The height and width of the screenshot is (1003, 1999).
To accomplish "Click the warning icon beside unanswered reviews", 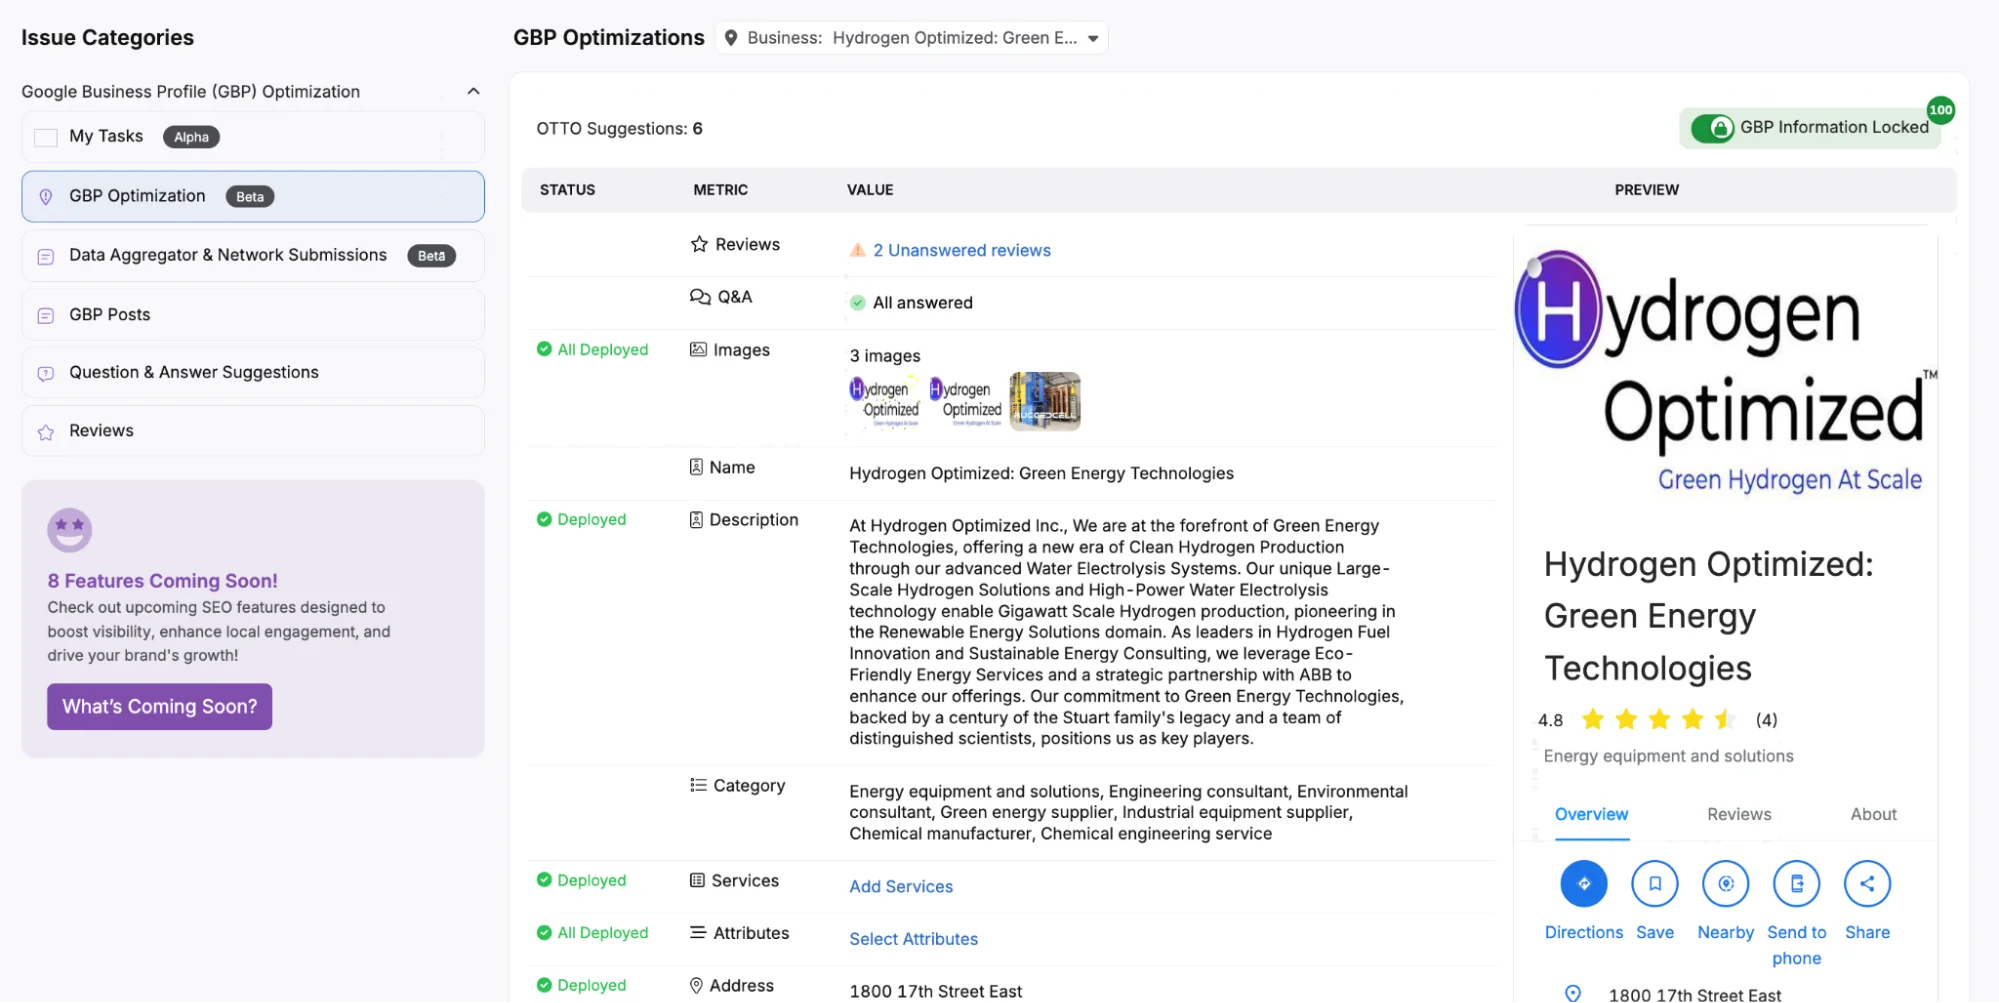I will point(857,250).
